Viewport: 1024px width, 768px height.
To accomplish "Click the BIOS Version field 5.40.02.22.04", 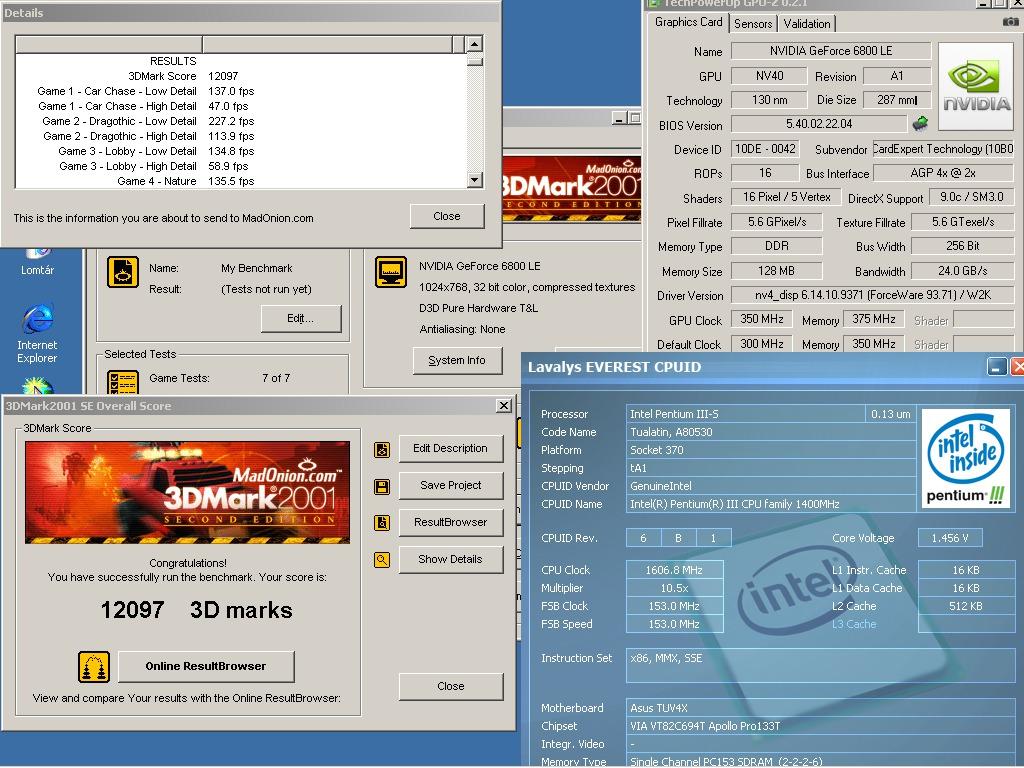I will 819,124.
